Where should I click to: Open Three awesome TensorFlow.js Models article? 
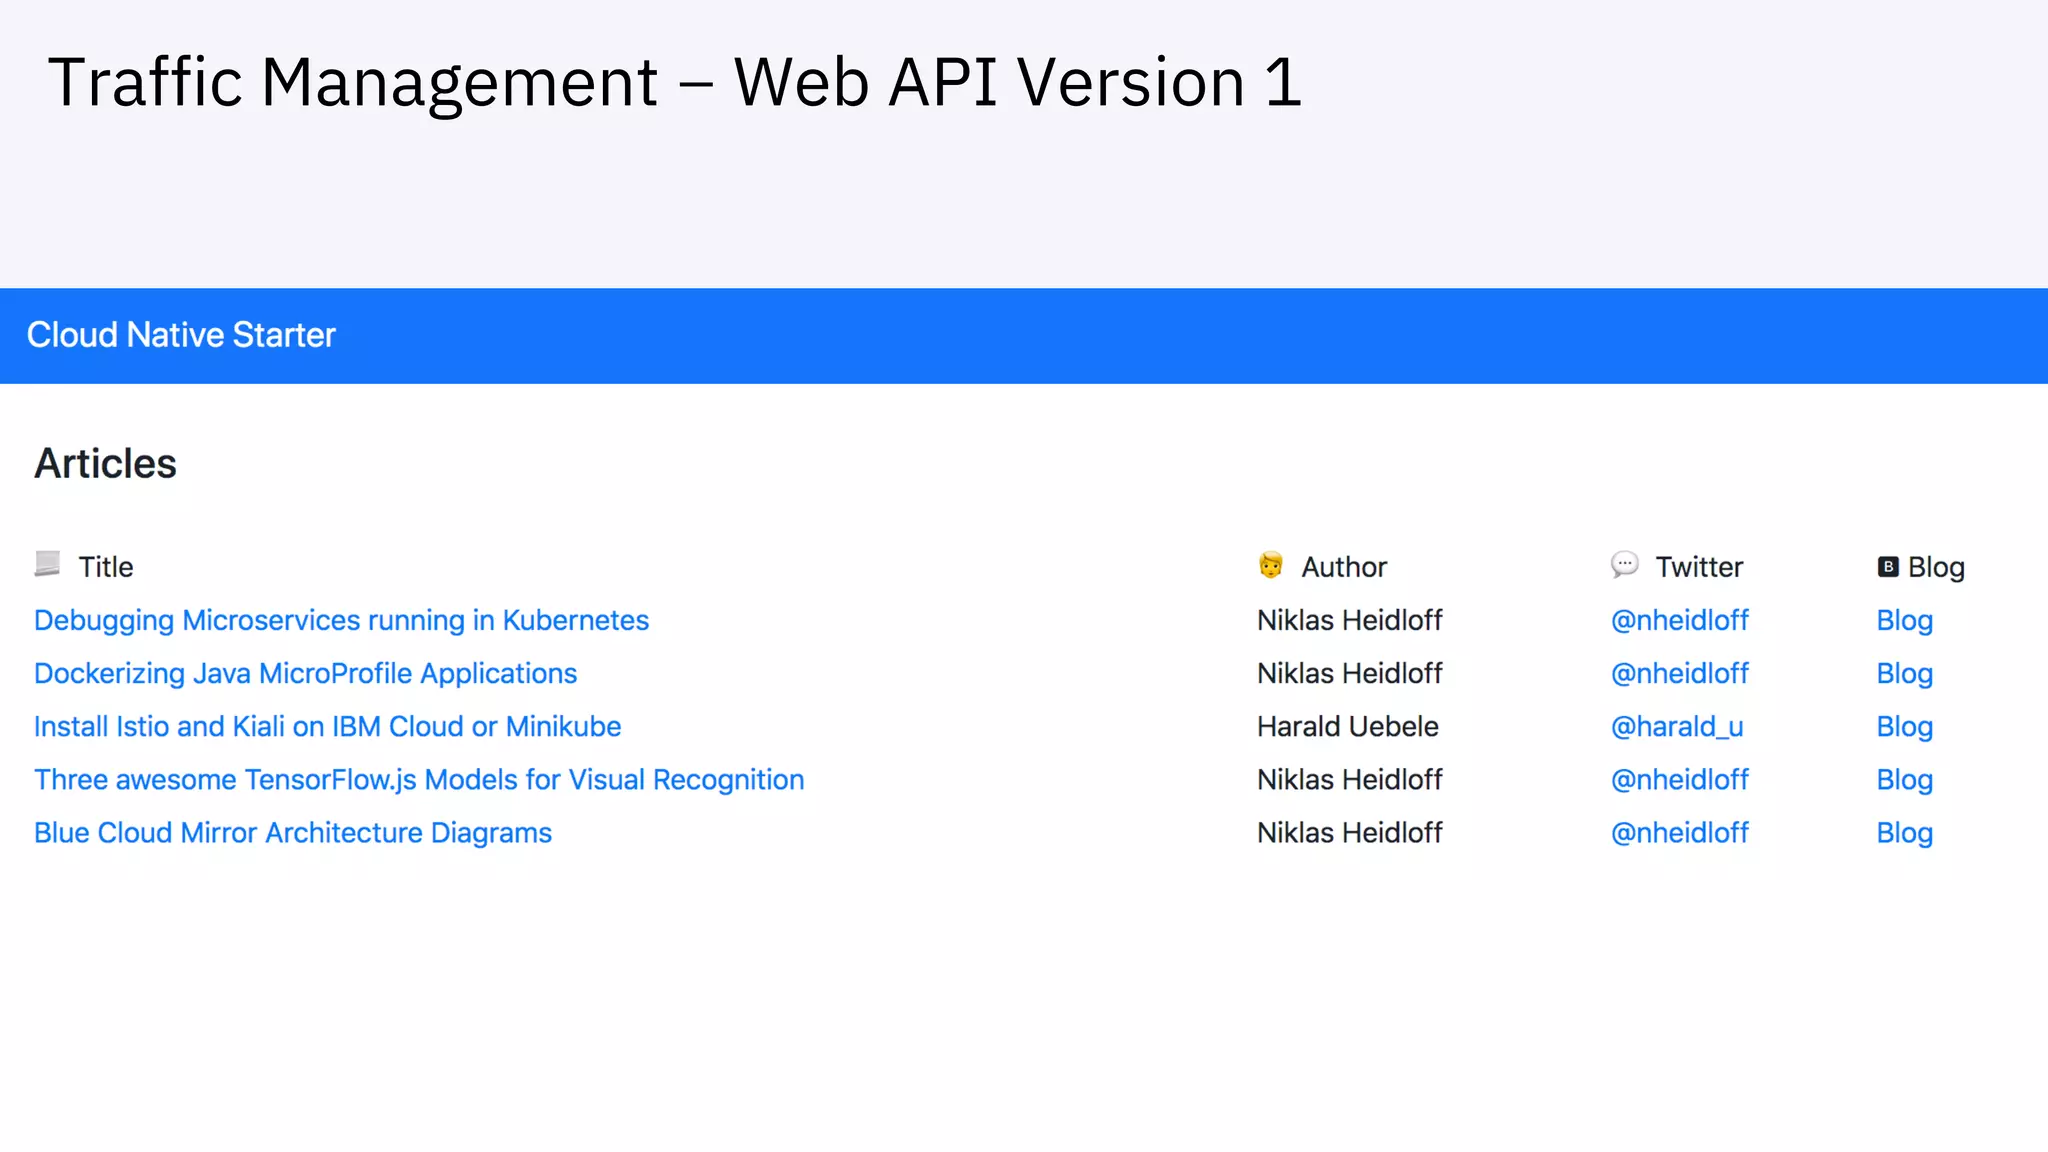pyautogui.click(x=419, y=780)
